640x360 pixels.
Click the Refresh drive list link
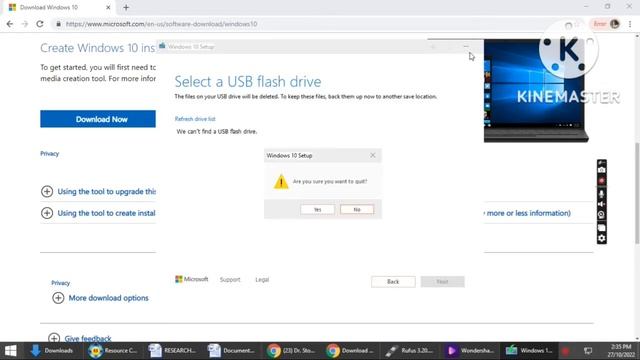195,119
